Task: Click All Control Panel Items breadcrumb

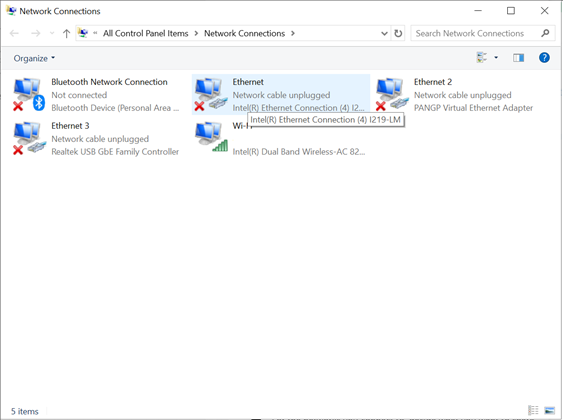Action: 145,33
